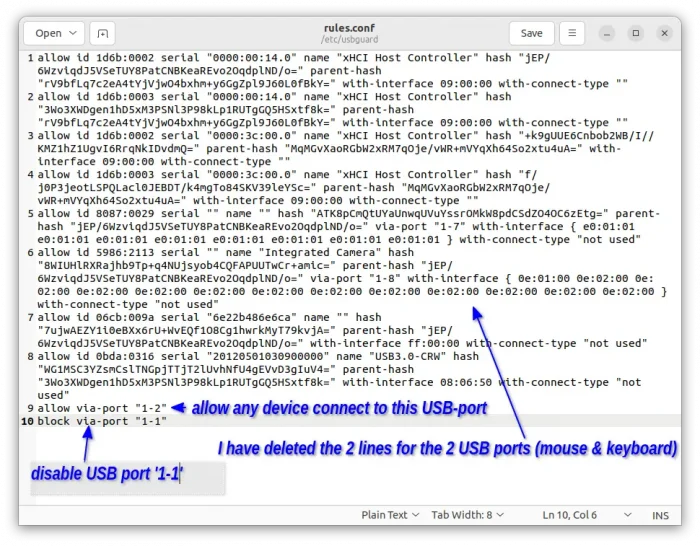Click the Open button
Screen dimensions: 700x546
click(56, 33)
